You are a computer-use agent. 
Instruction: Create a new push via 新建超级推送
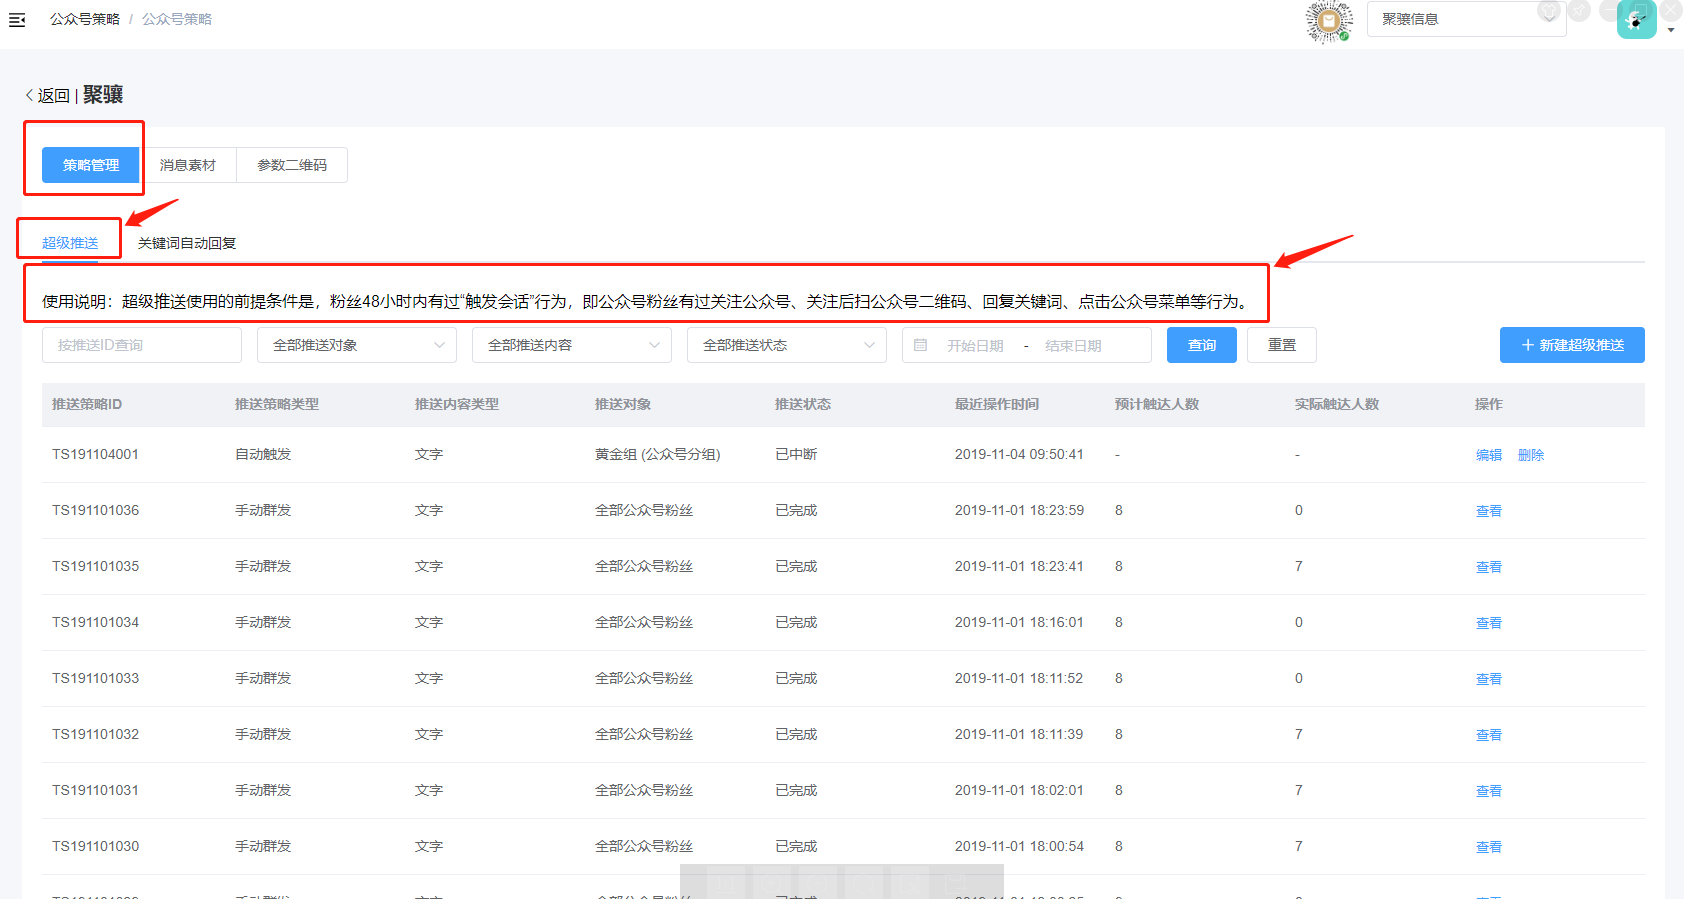point(1571,345)
